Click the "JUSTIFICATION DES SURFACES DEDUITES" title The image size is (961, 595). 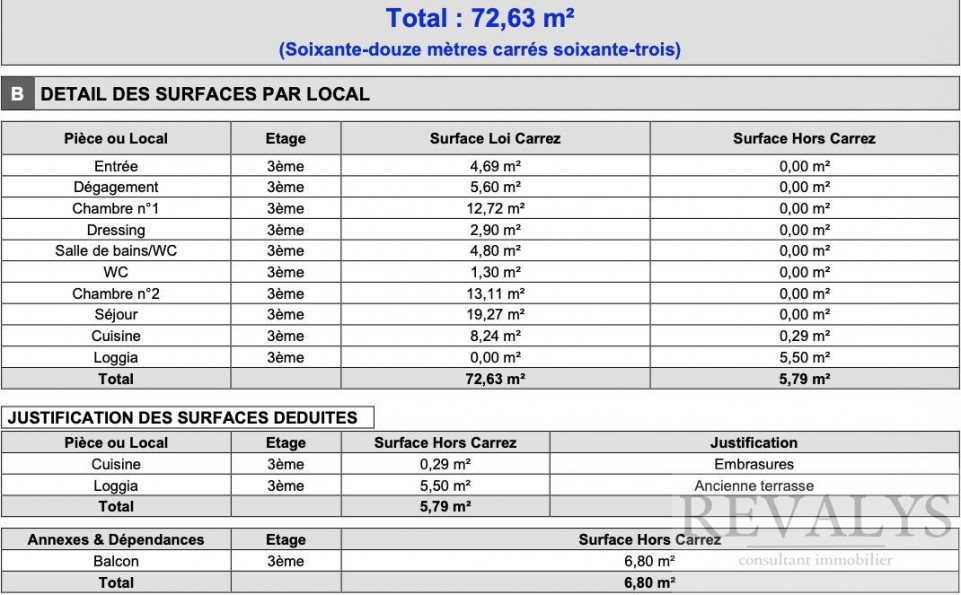click(182, 418)
